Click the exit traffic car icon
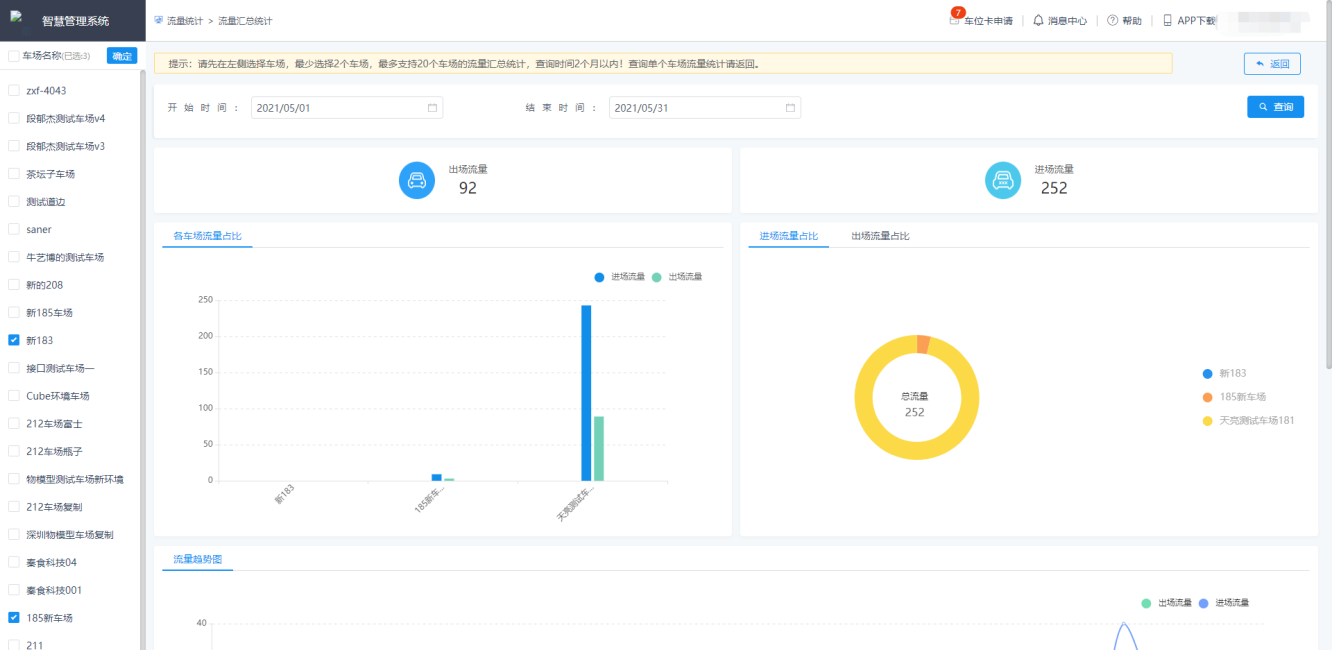Screen dimensions: 1332x650 417,180
